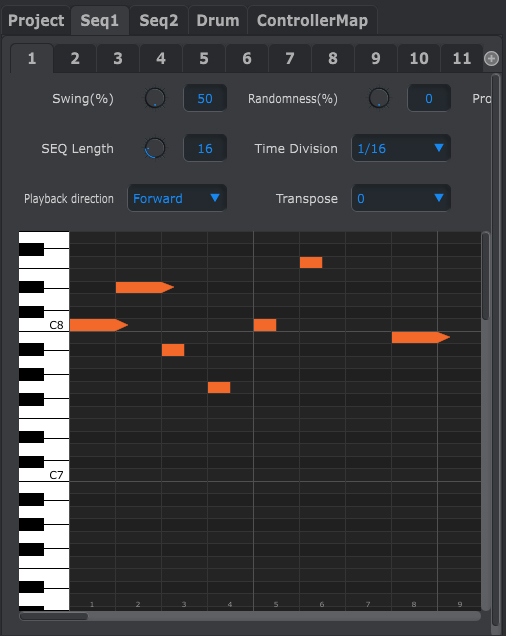Viewport: 506px width, 636px height.
Task: Select the note at step 4
Action: pyautogui.click(x=219, y=387)
